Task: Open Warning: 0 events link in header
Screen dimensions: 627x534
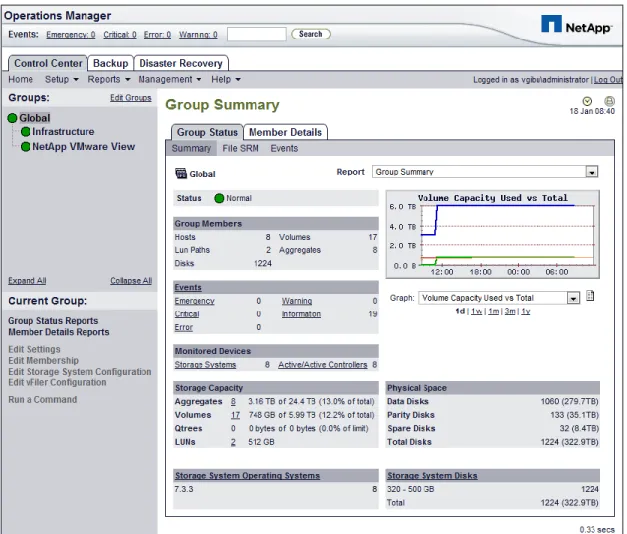Action: tap(198, 35)
